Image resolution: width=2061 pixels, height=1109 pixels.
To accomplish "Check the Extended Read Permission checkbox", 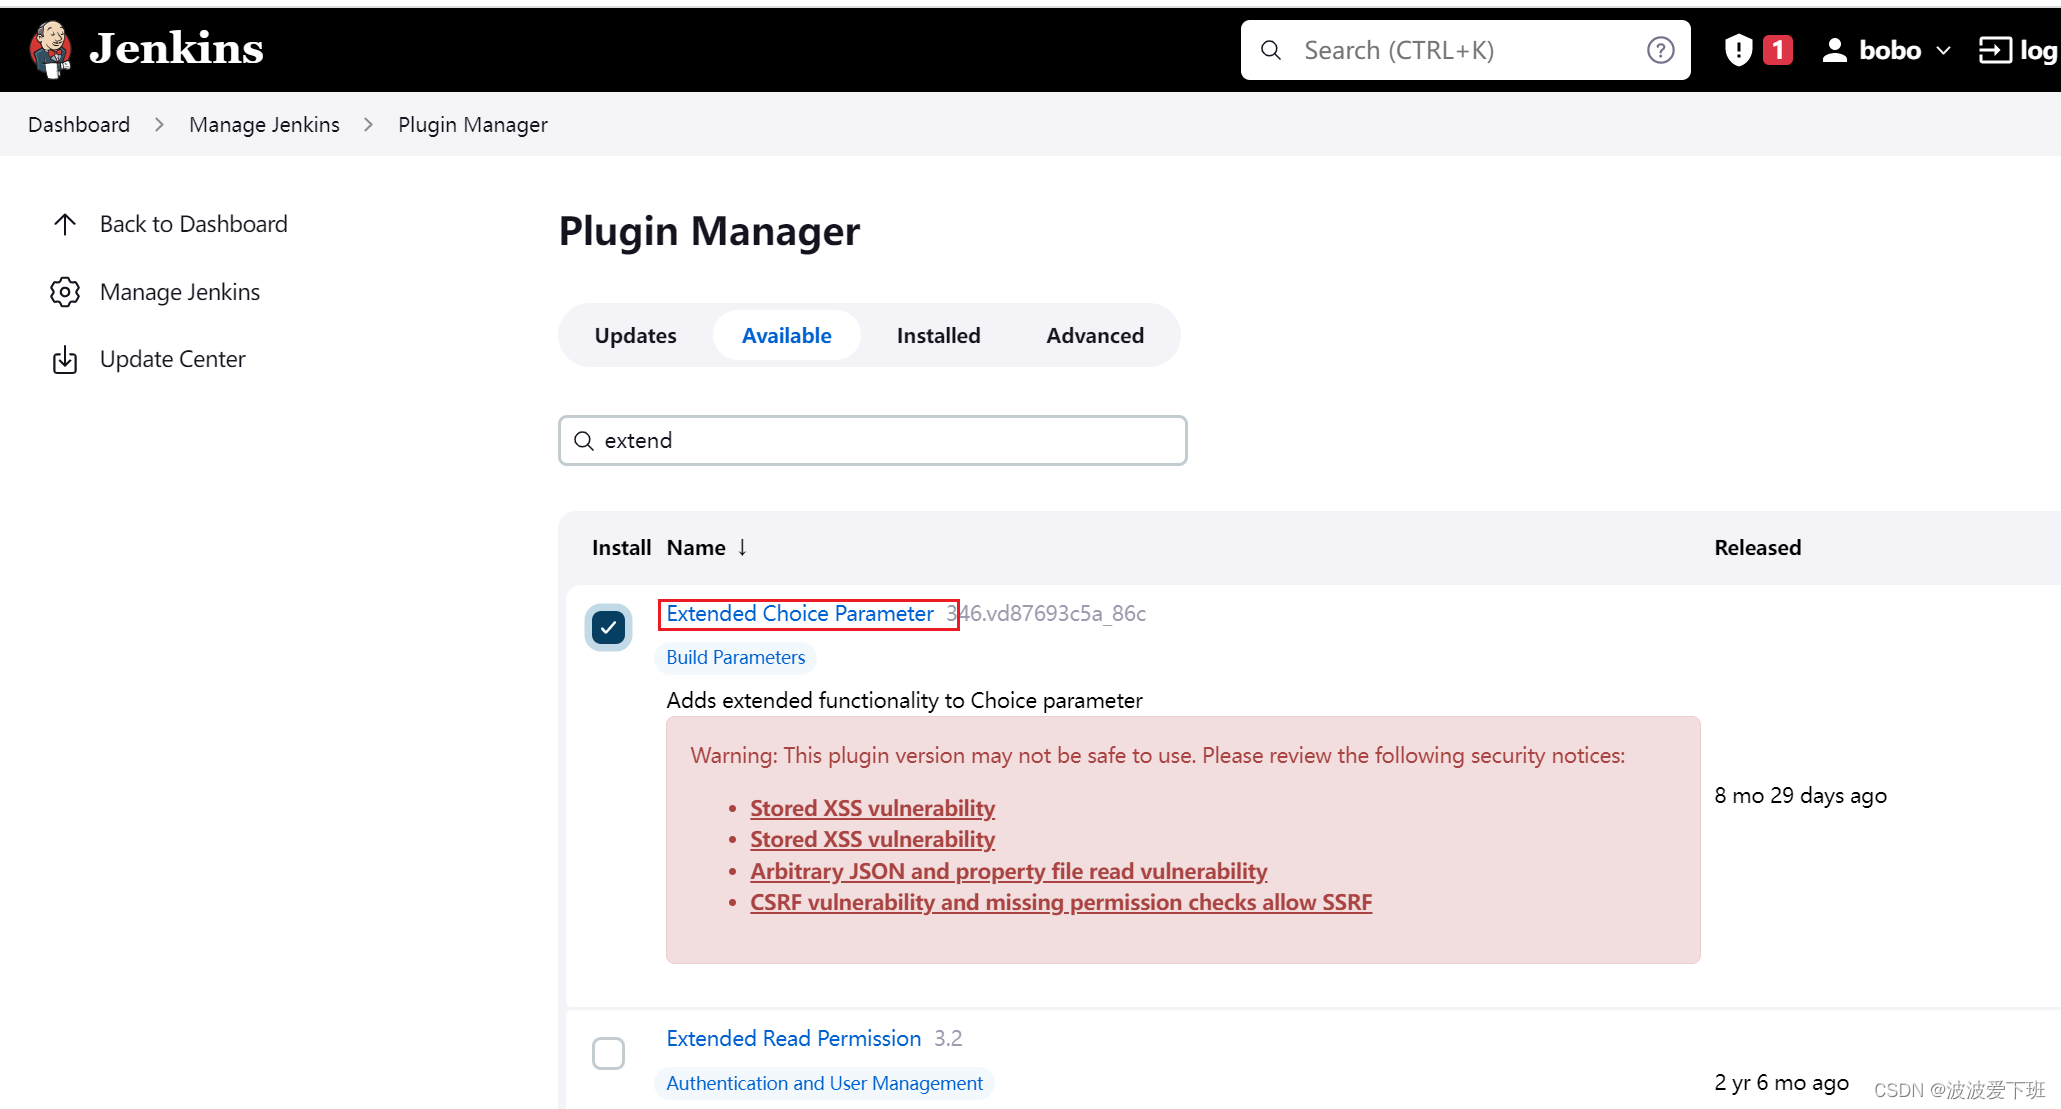I will [608, 1053].
